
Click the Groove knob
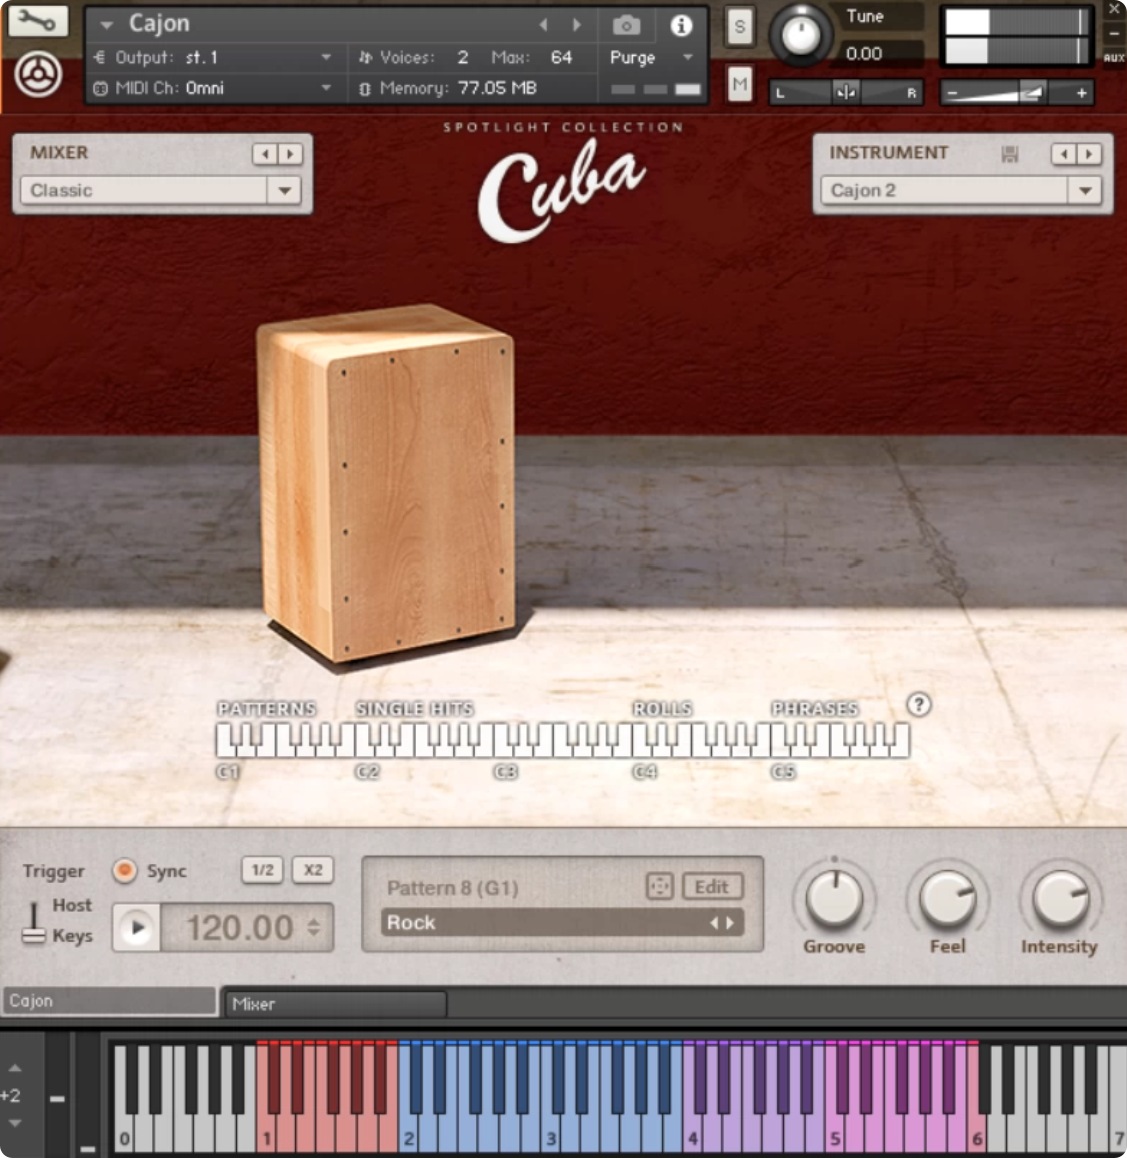tap(835, 899)
